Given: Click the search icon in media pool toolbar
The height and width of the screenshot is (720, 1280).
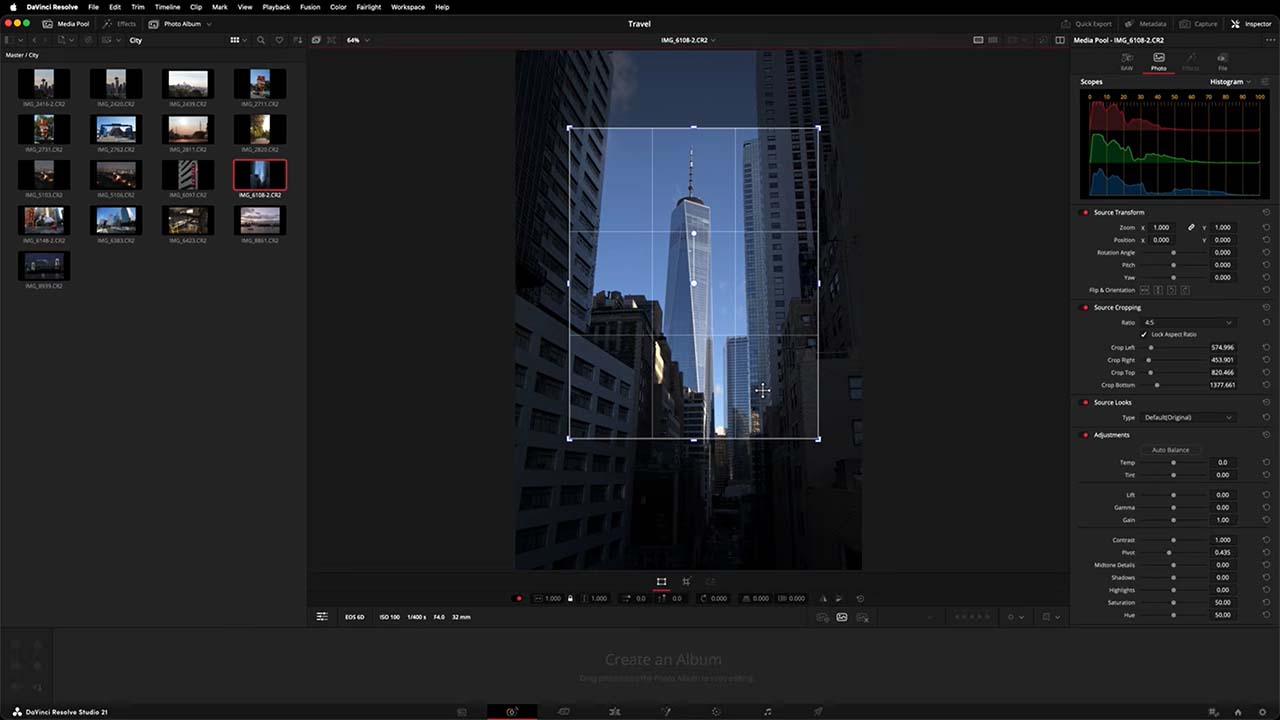Looking at the screenshot, I should (261, 40).
